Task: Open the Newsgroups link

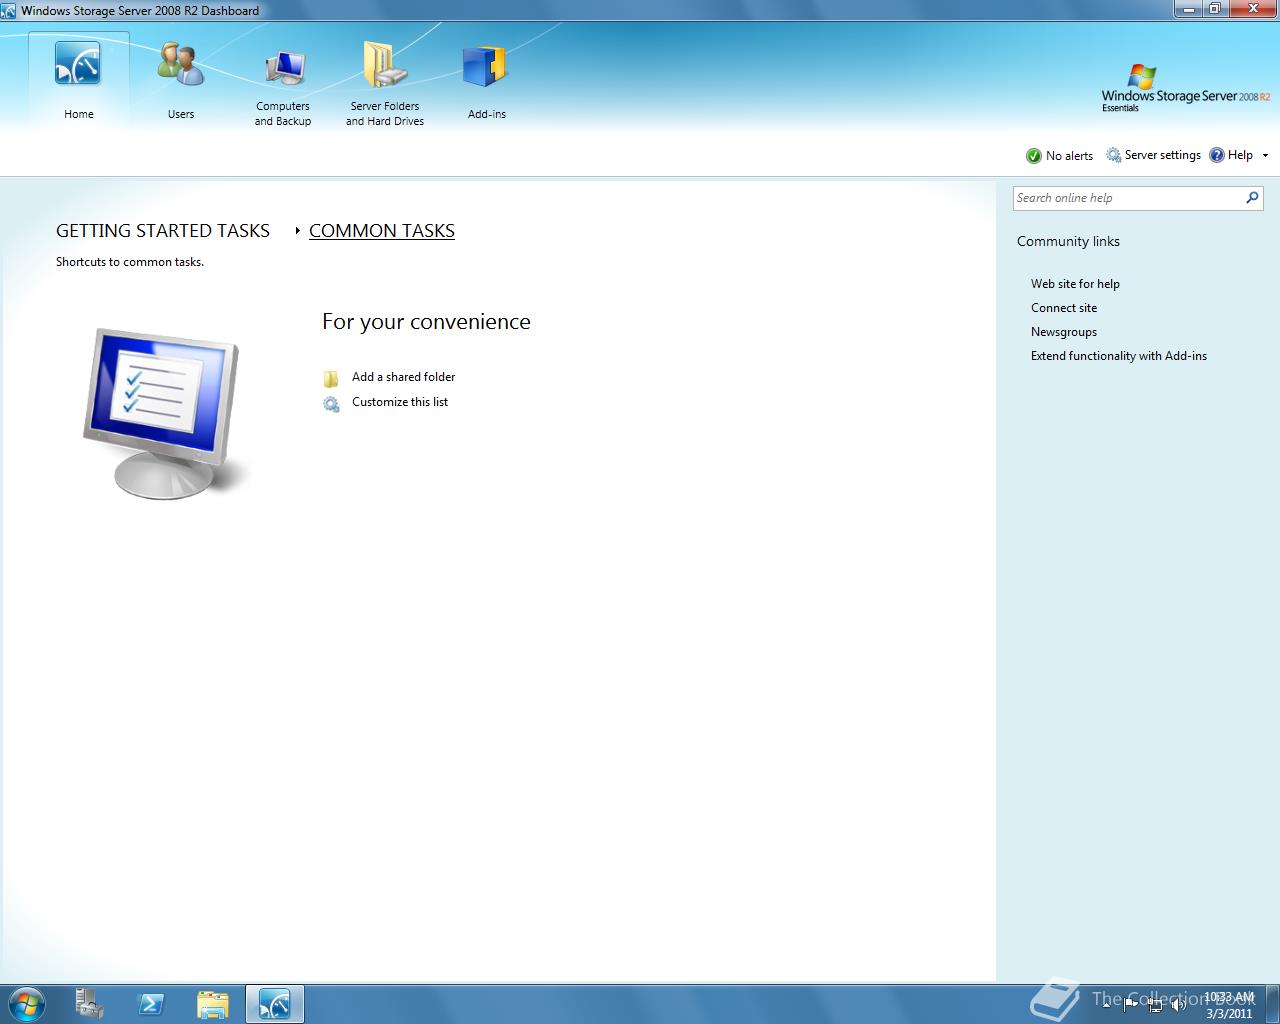Action: click(1064, 332)
